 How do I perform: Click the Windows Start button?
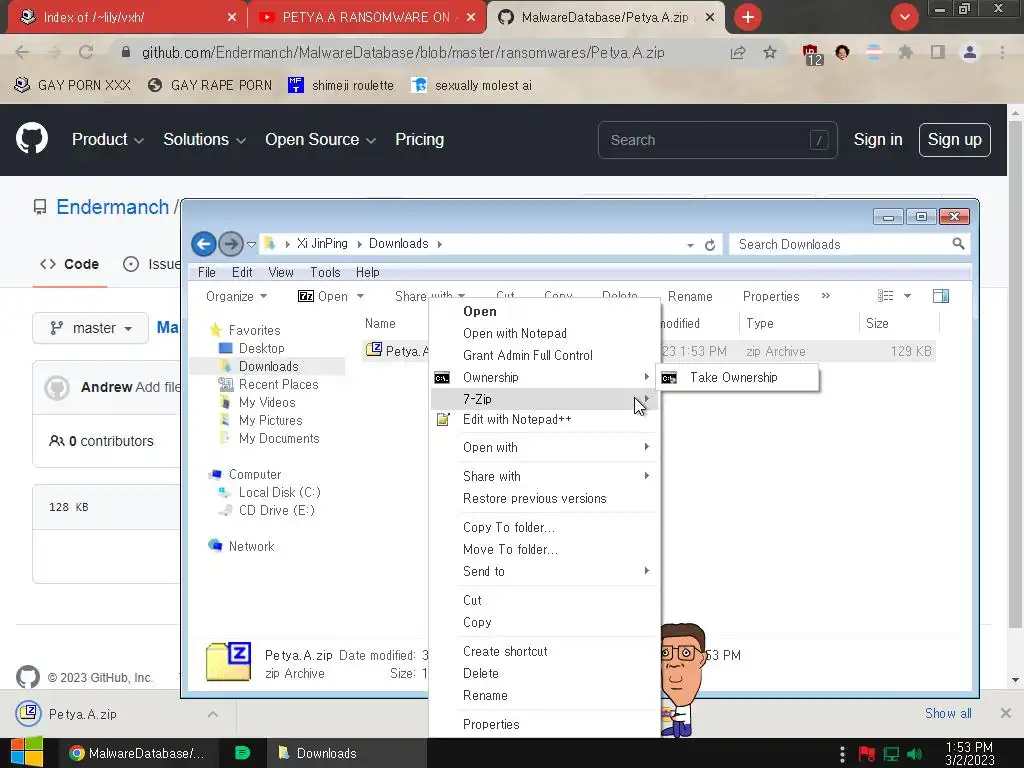[27, 752]
